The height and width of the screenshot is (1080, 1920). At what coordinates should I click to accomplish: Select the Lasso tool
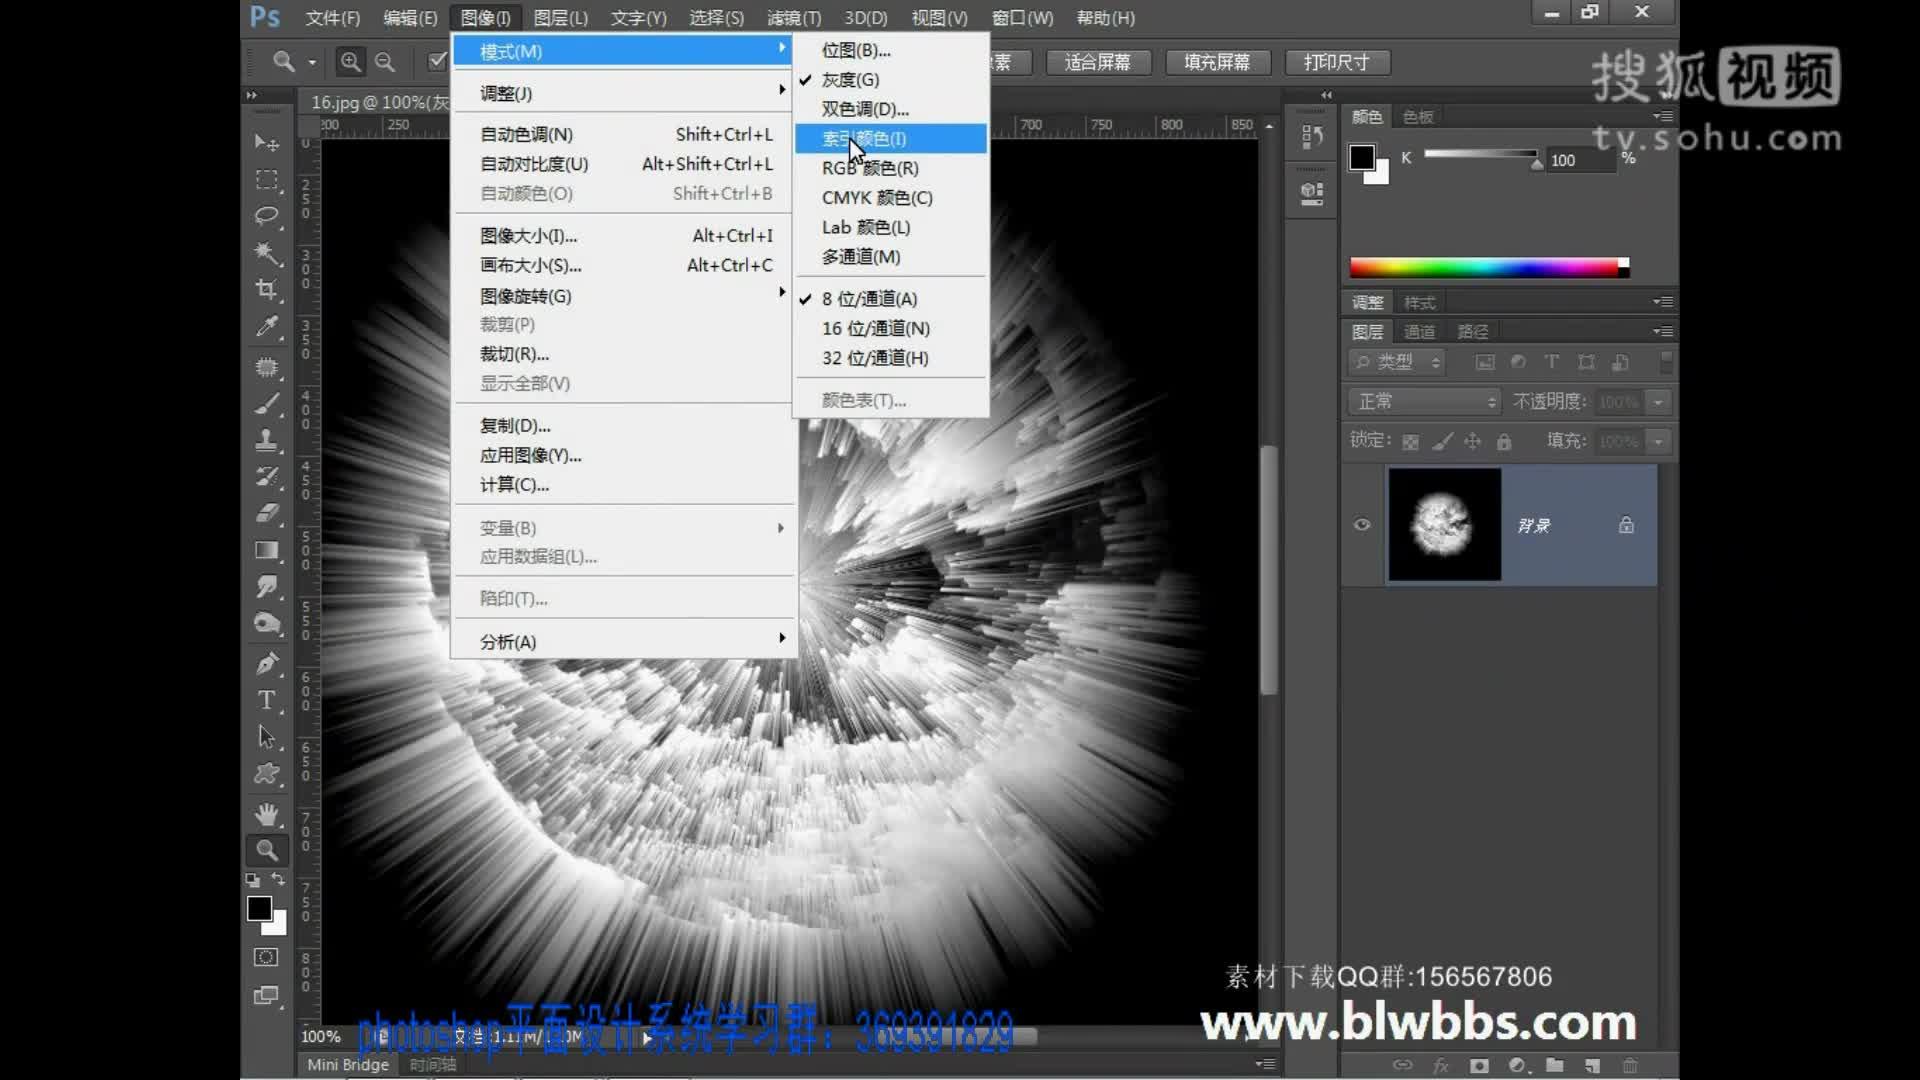pos(266,216)
